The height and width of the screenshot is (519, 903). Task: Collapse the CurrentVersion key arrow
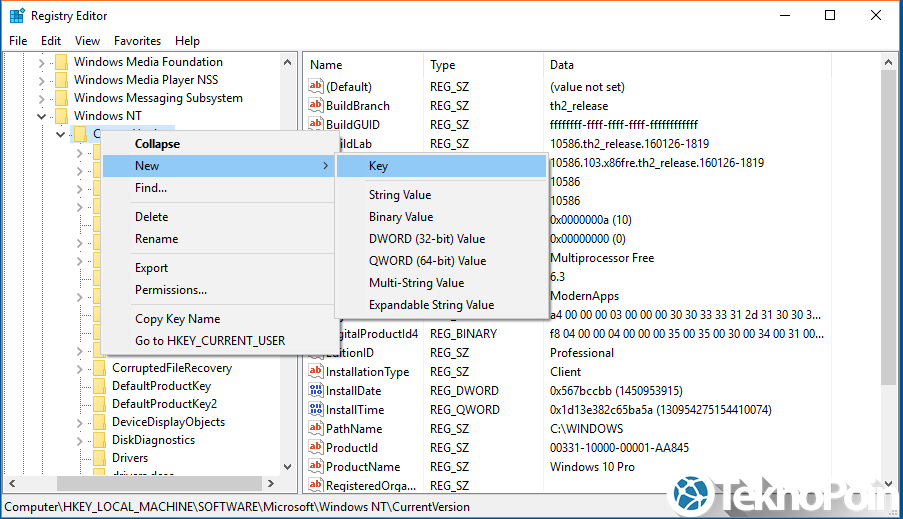click(x=60, y=134)
